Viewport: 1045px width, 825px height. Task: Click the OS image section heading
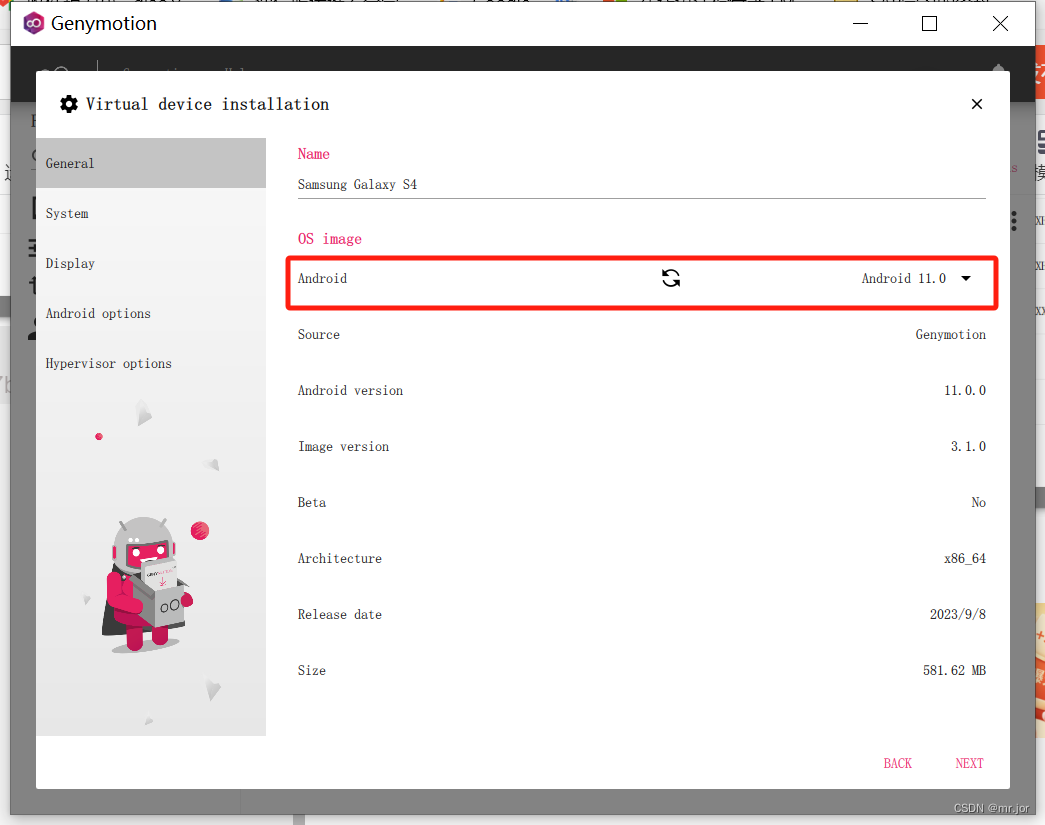(329, 239)
